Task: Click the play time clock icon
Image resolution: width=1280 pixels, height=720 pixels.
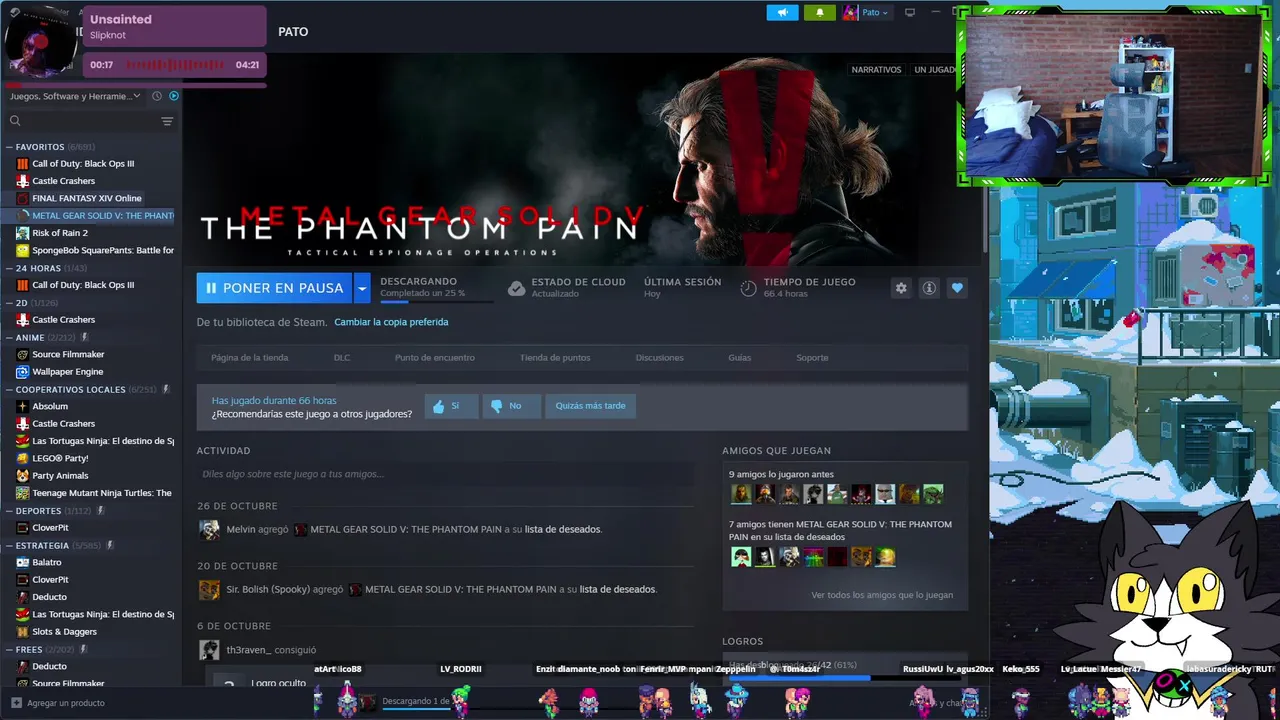Action: 748,288
